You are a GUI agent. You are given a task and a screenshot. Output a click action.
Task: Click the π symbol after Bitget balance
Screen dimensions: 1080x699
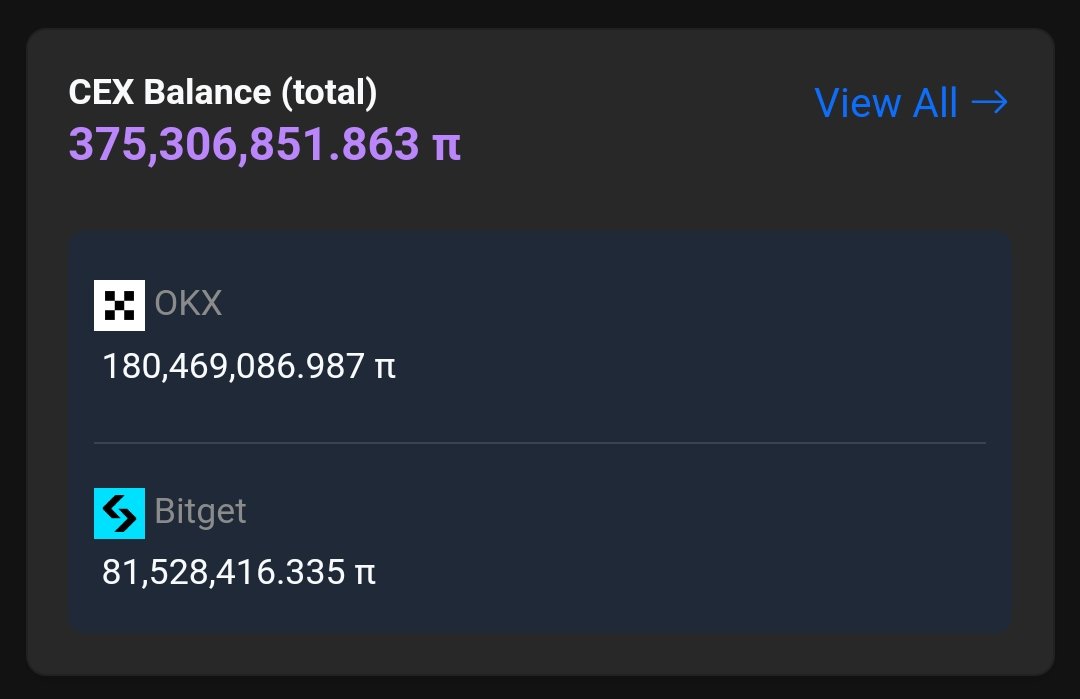(x=365, y=573)
